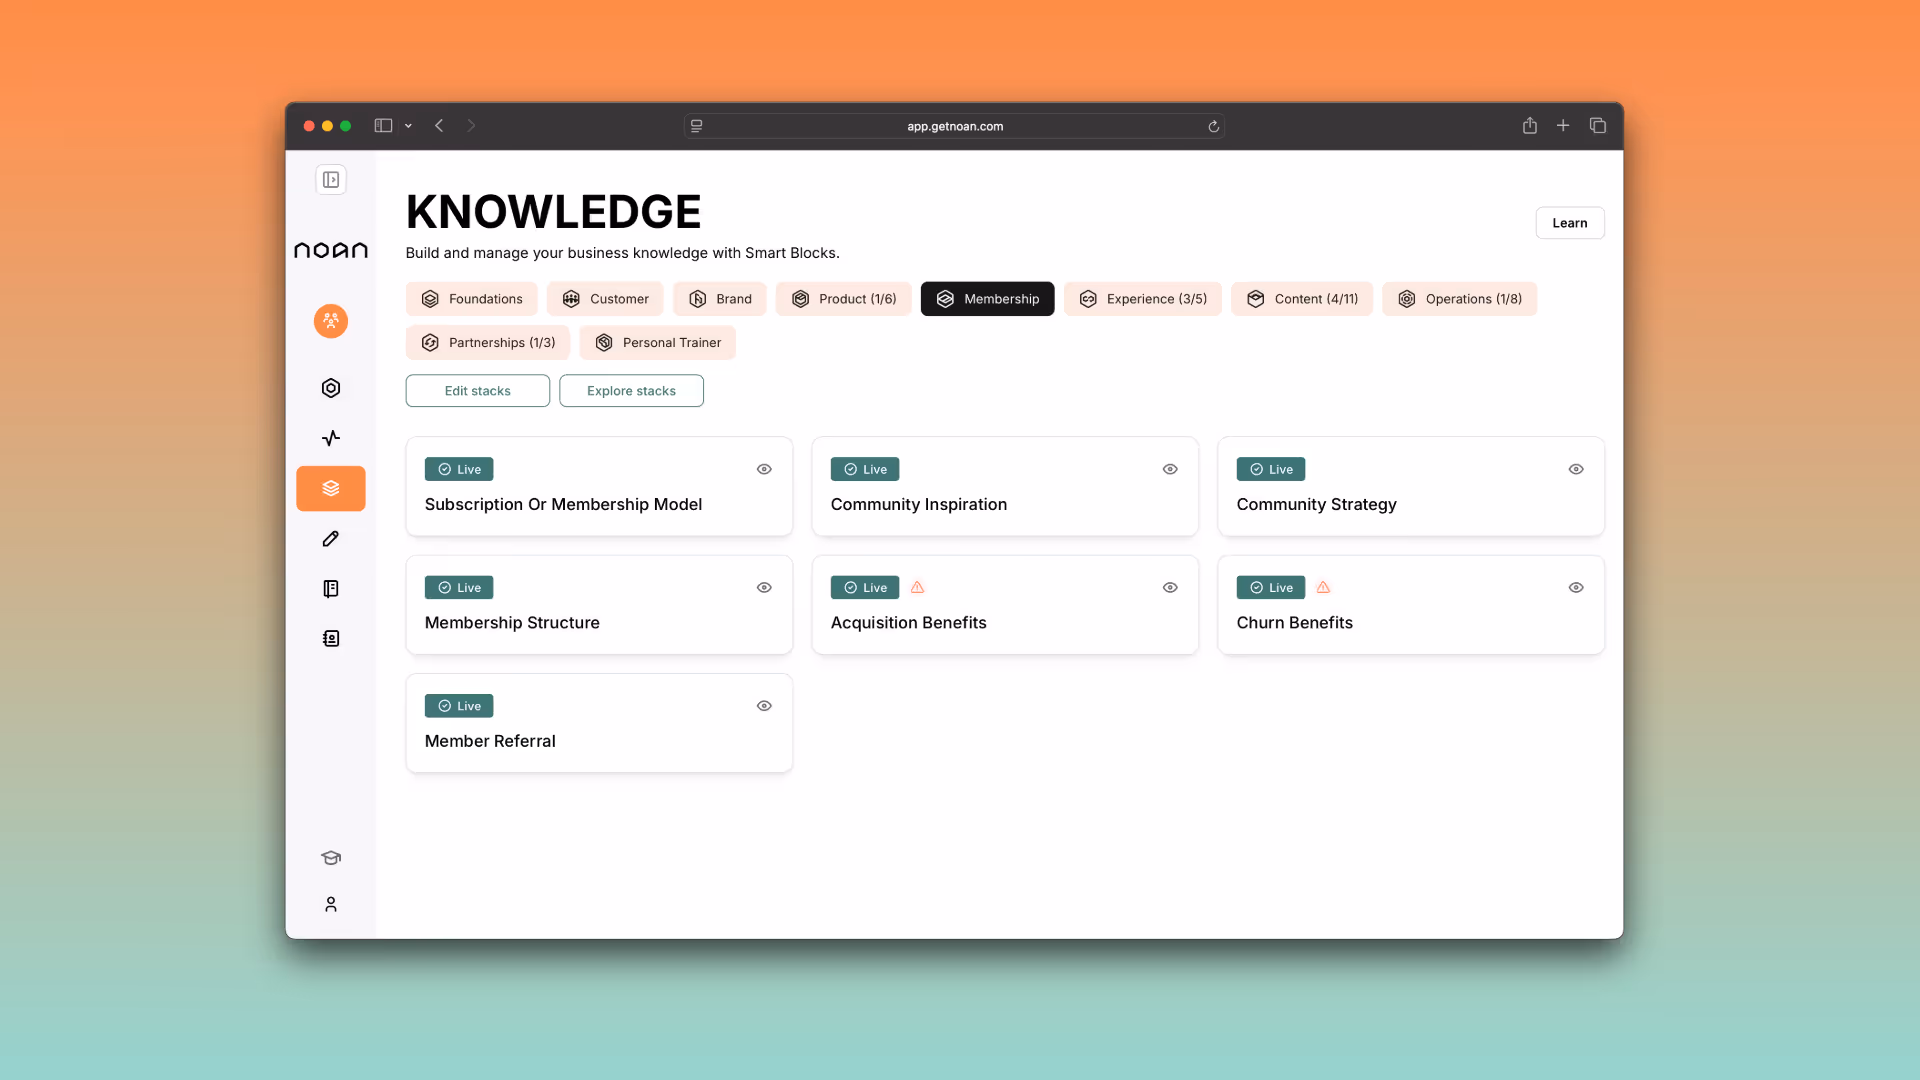Switch to Foundations stack tab
This screenshot has width=1920, height=1080.
472,299
